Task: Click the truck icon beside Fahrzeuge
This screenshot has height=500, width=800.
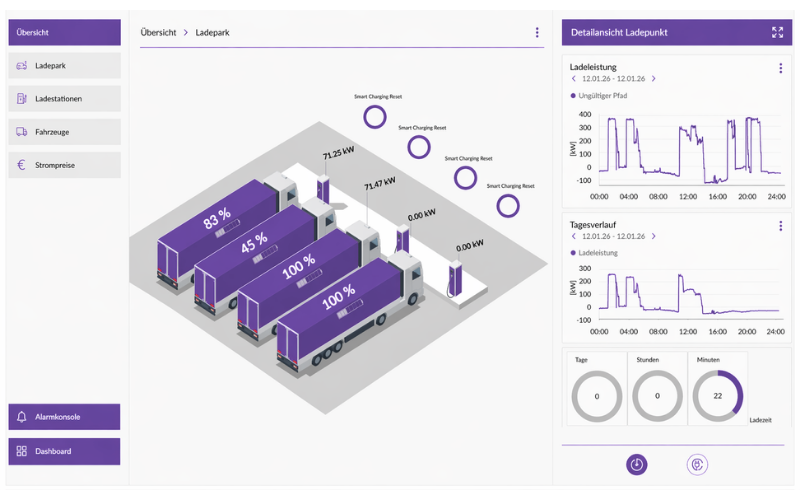Action: [21, 132]
